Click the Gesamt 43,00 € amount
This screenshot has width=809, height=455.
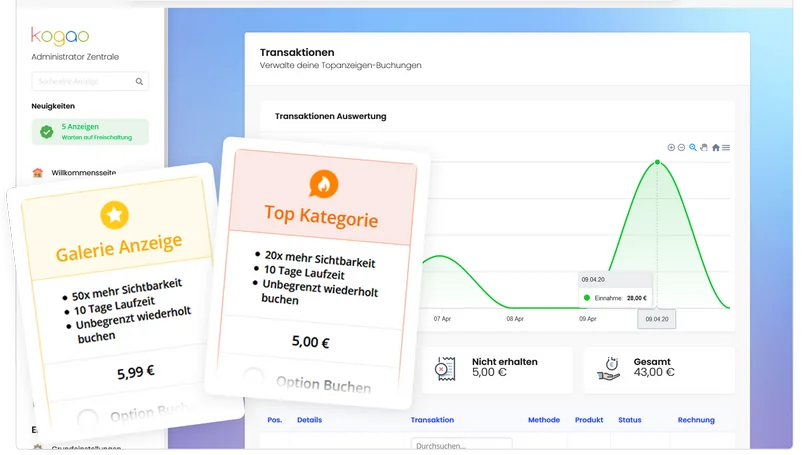654,372
